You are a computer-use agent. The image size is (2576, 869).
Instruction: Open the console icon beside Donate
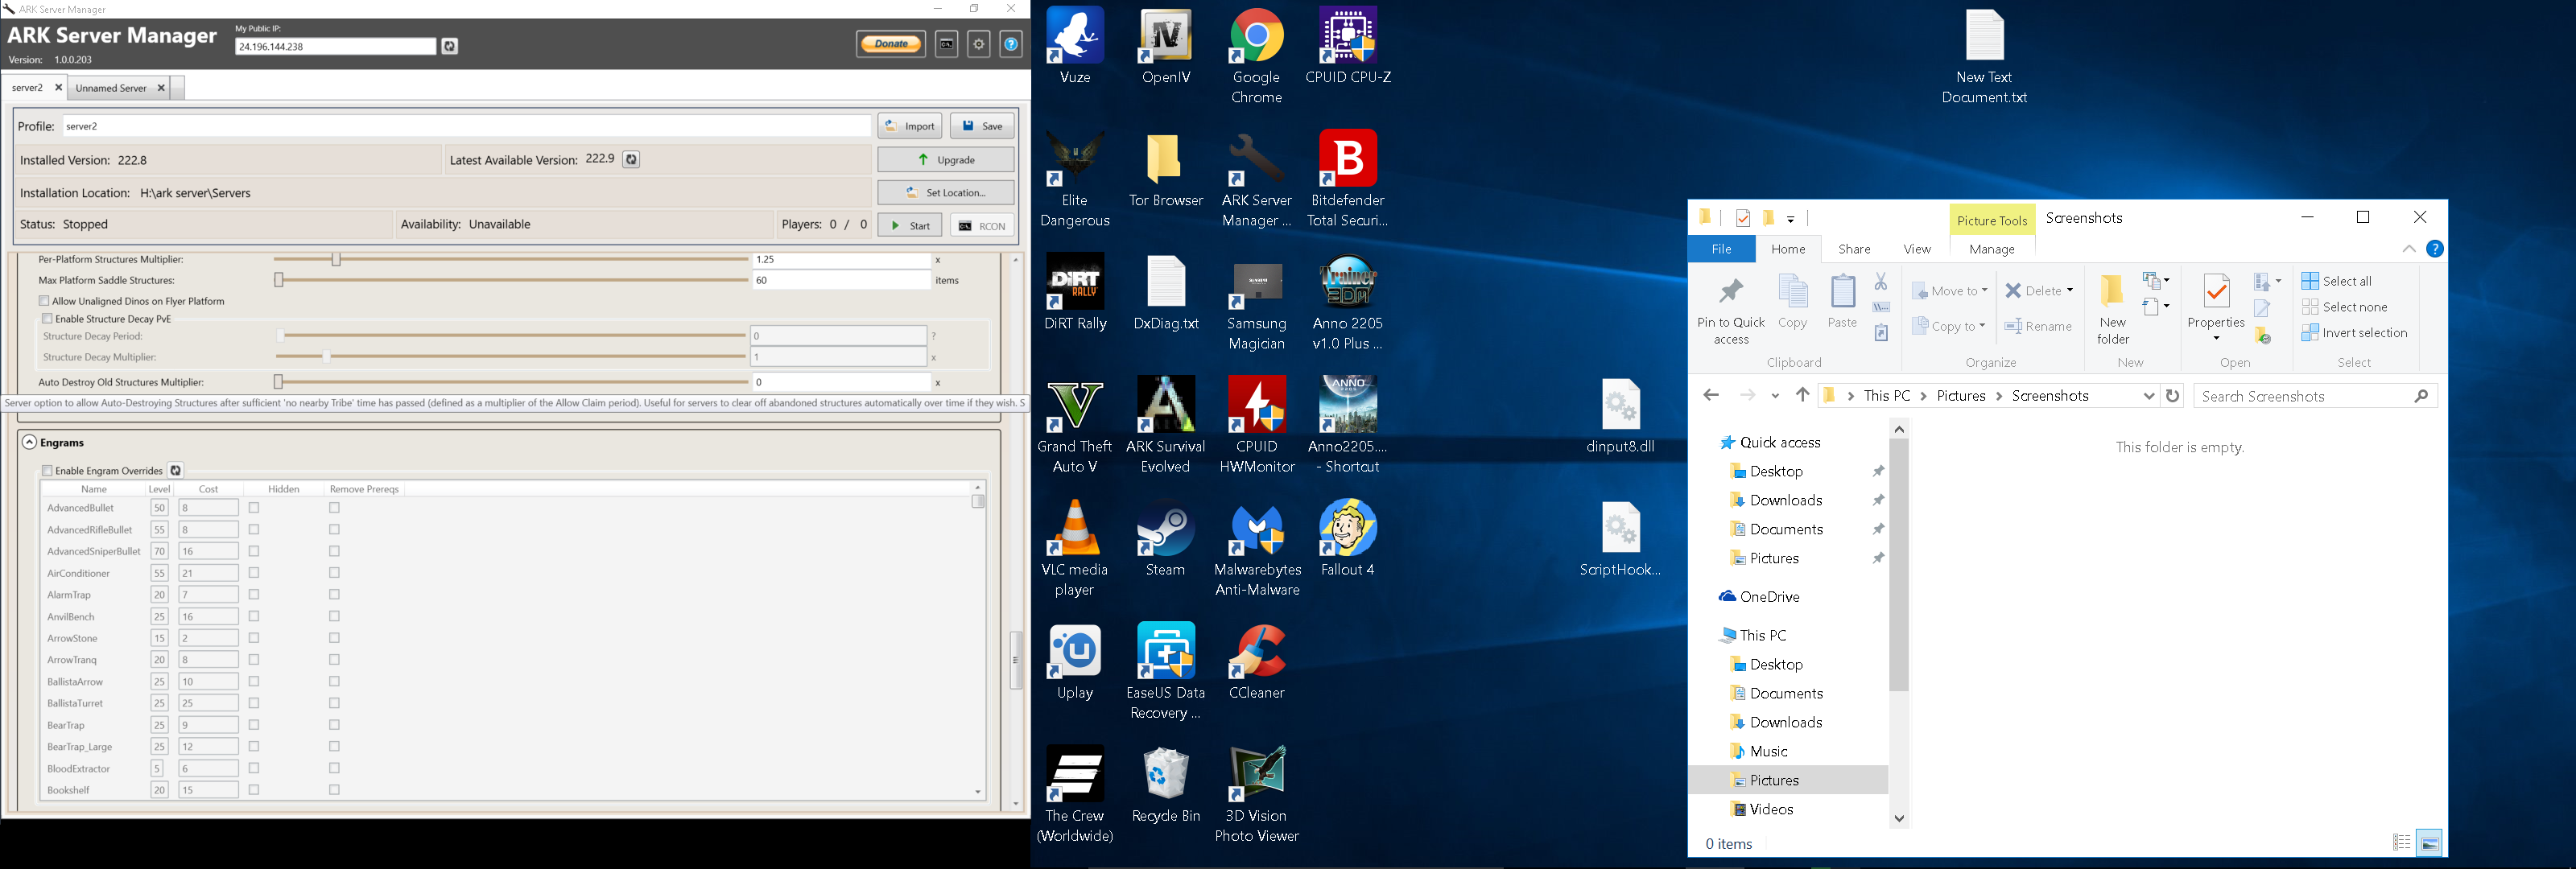946,44
